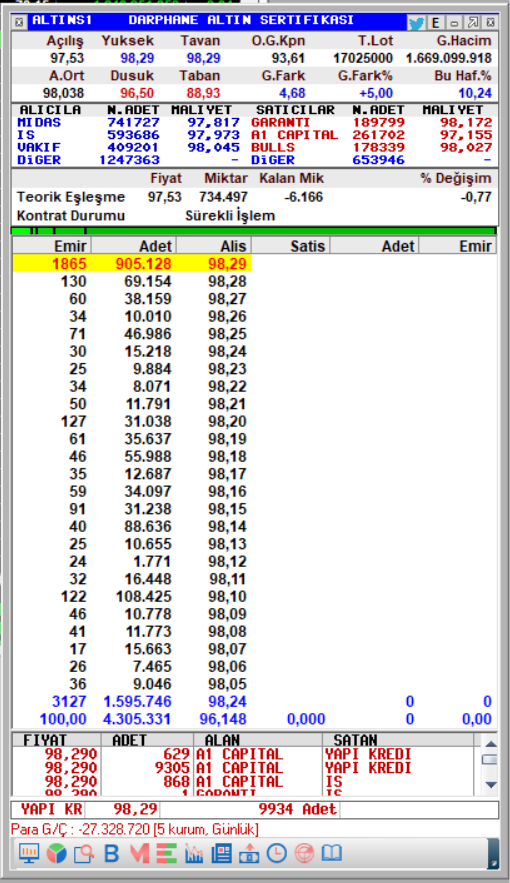The height and width of the screenshot is (883, 510).
Task: Click the trades list down arrow
Action: [x=490, y=784]
